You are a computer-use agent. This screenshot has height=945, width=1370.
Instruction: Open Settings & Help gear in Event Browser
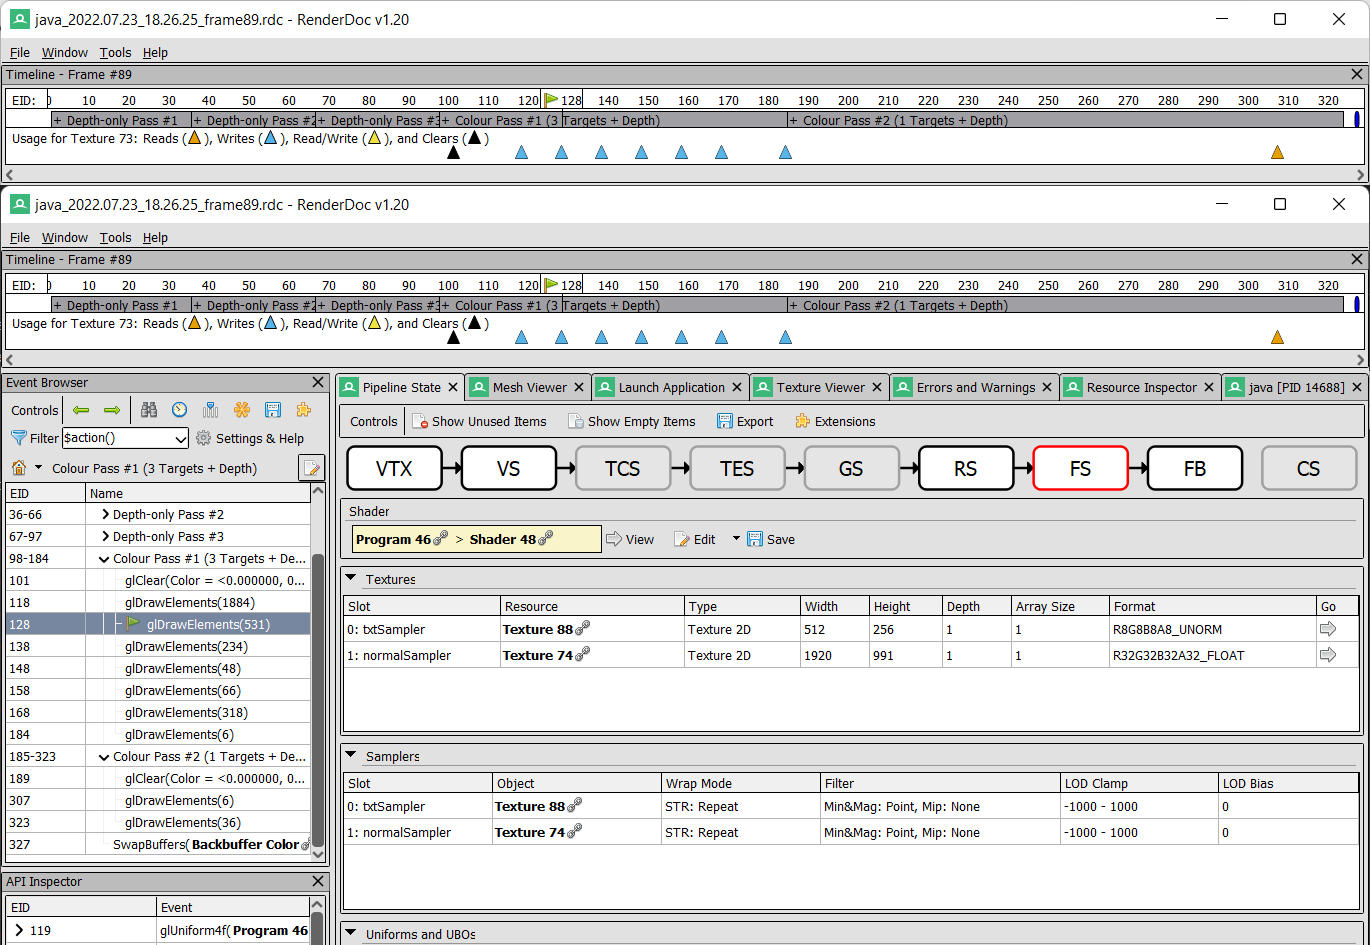pos(249,438)
